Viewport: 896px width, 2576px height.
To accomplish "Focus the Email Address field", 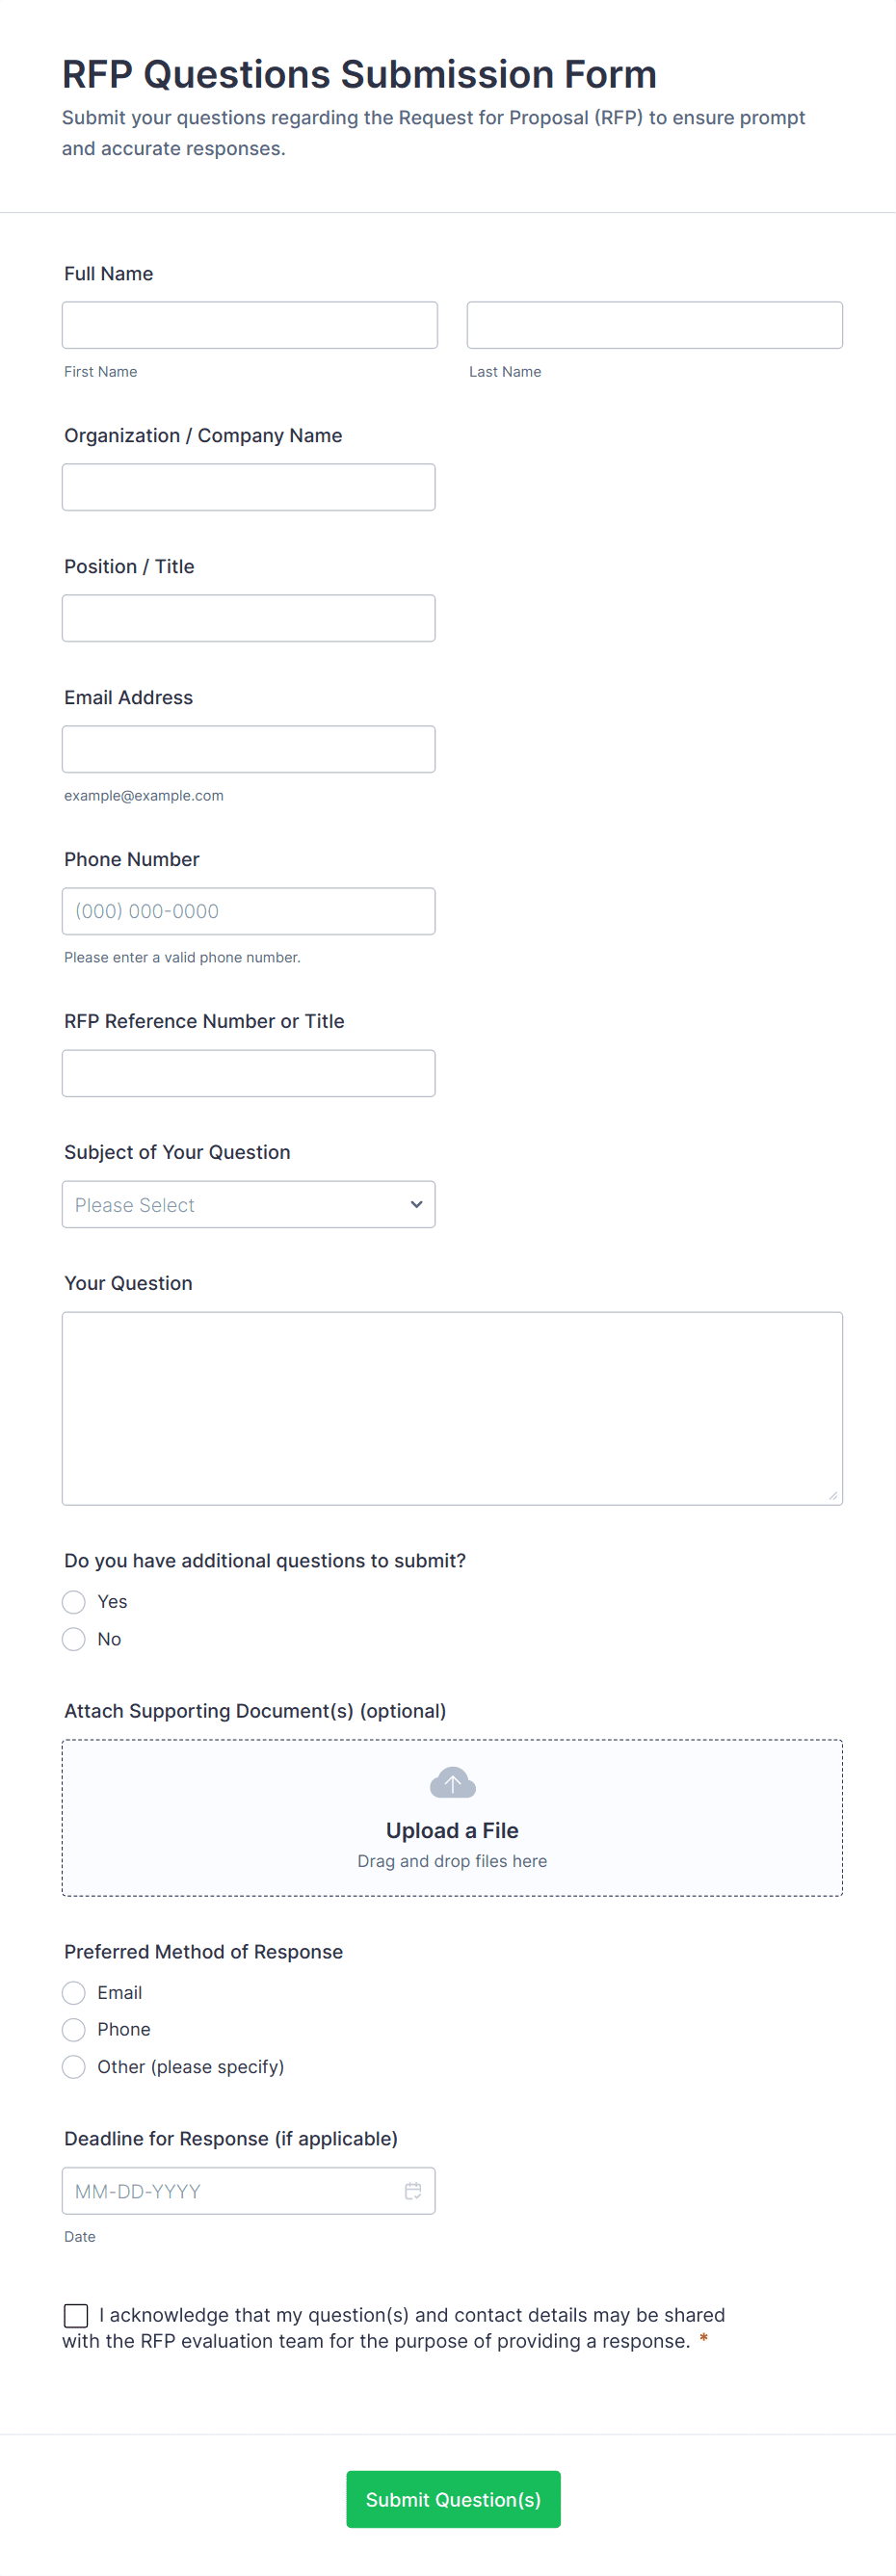I will (x=248, y=749).
